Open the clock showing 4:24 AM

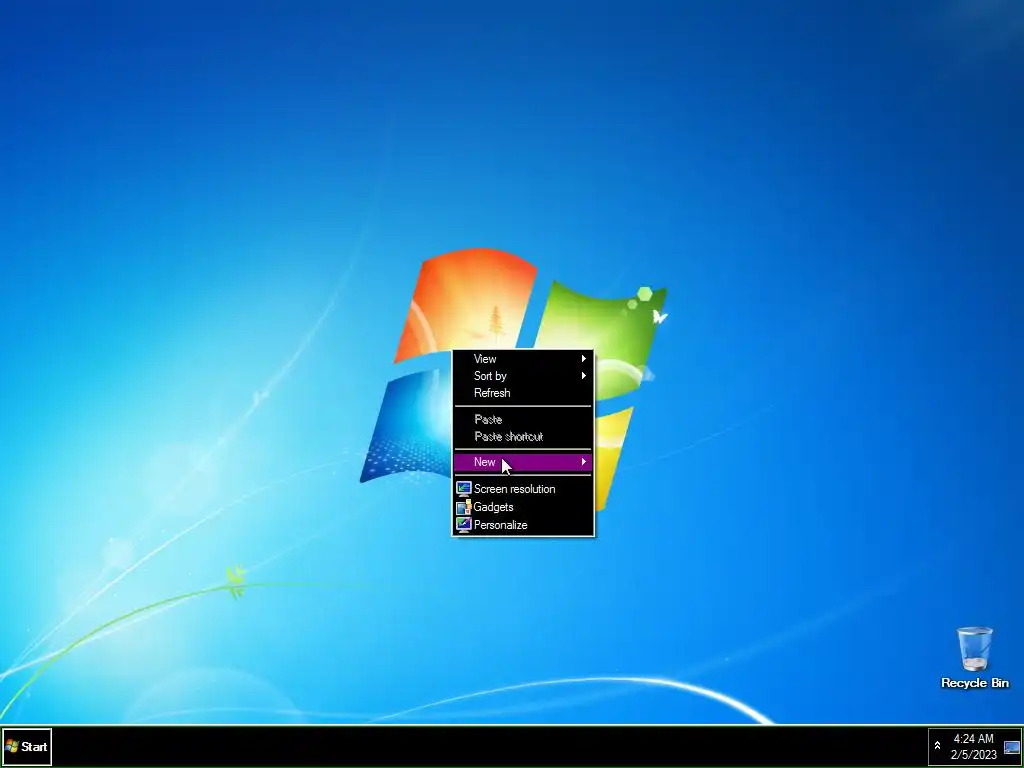[x=973, y=746]
